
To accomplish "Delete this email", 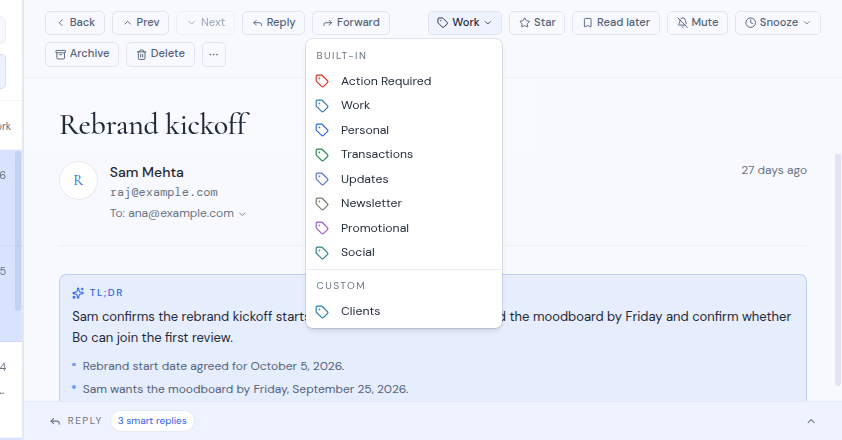I will click(160, 54).
